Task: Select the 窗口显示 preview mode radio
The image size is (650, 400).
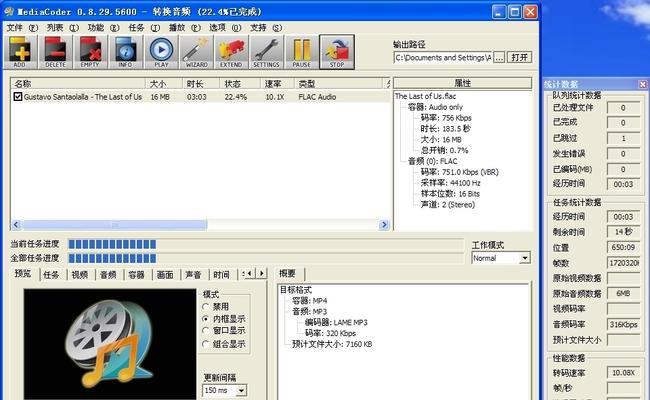Action: point(206,331)
